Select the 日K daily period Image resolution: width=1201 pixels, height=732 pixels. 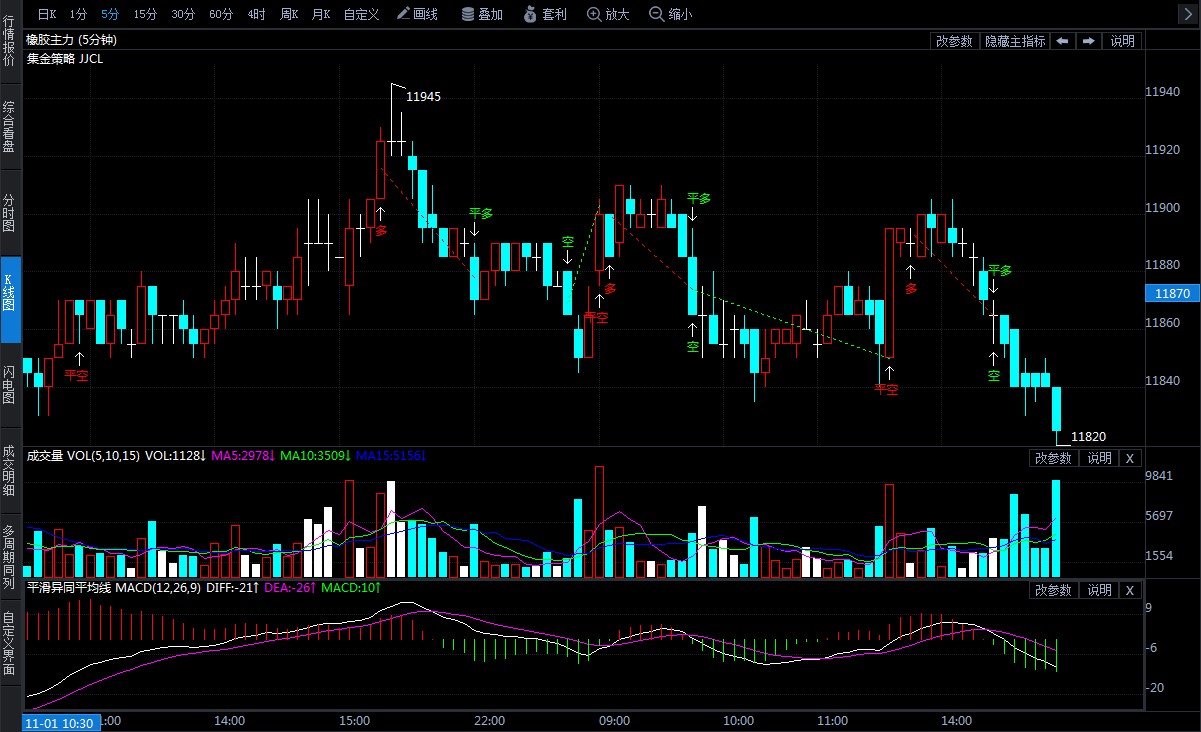click(47, 14)
